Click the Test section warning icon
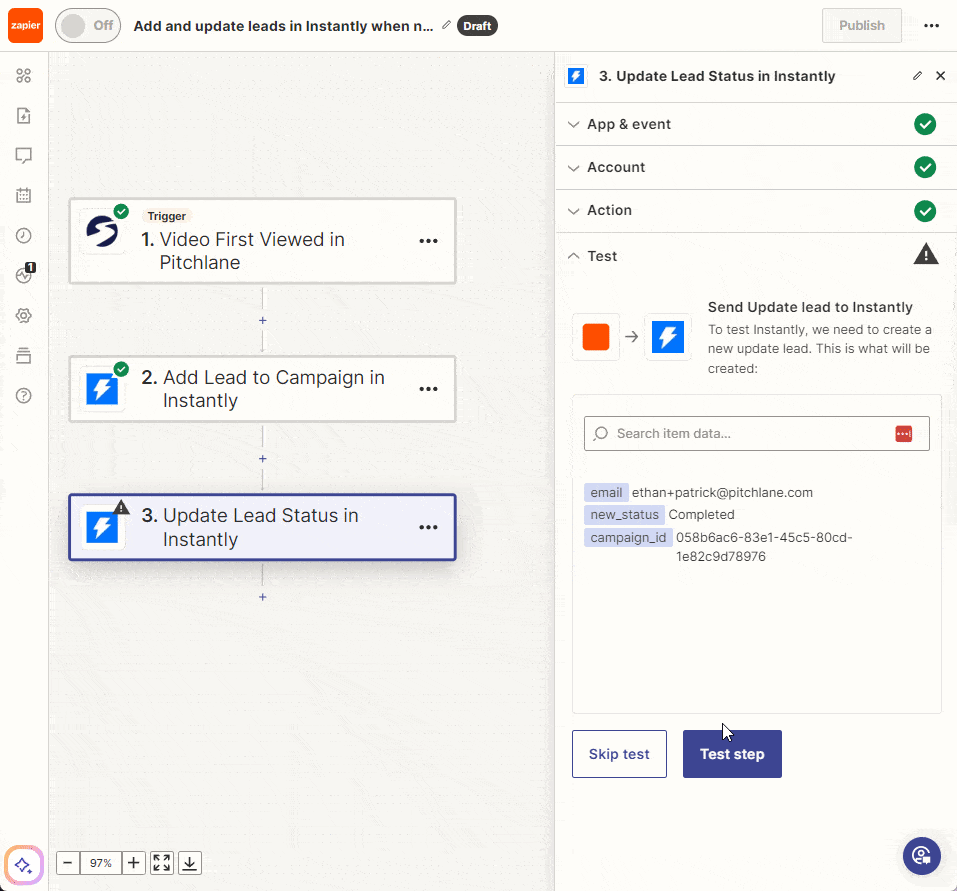 925,254
